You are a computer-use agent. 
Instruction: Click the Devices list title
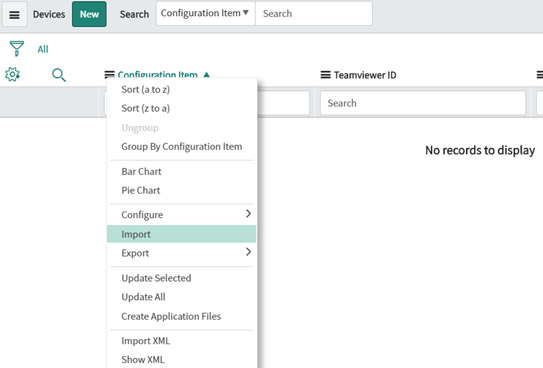click(x=49, y=14)
